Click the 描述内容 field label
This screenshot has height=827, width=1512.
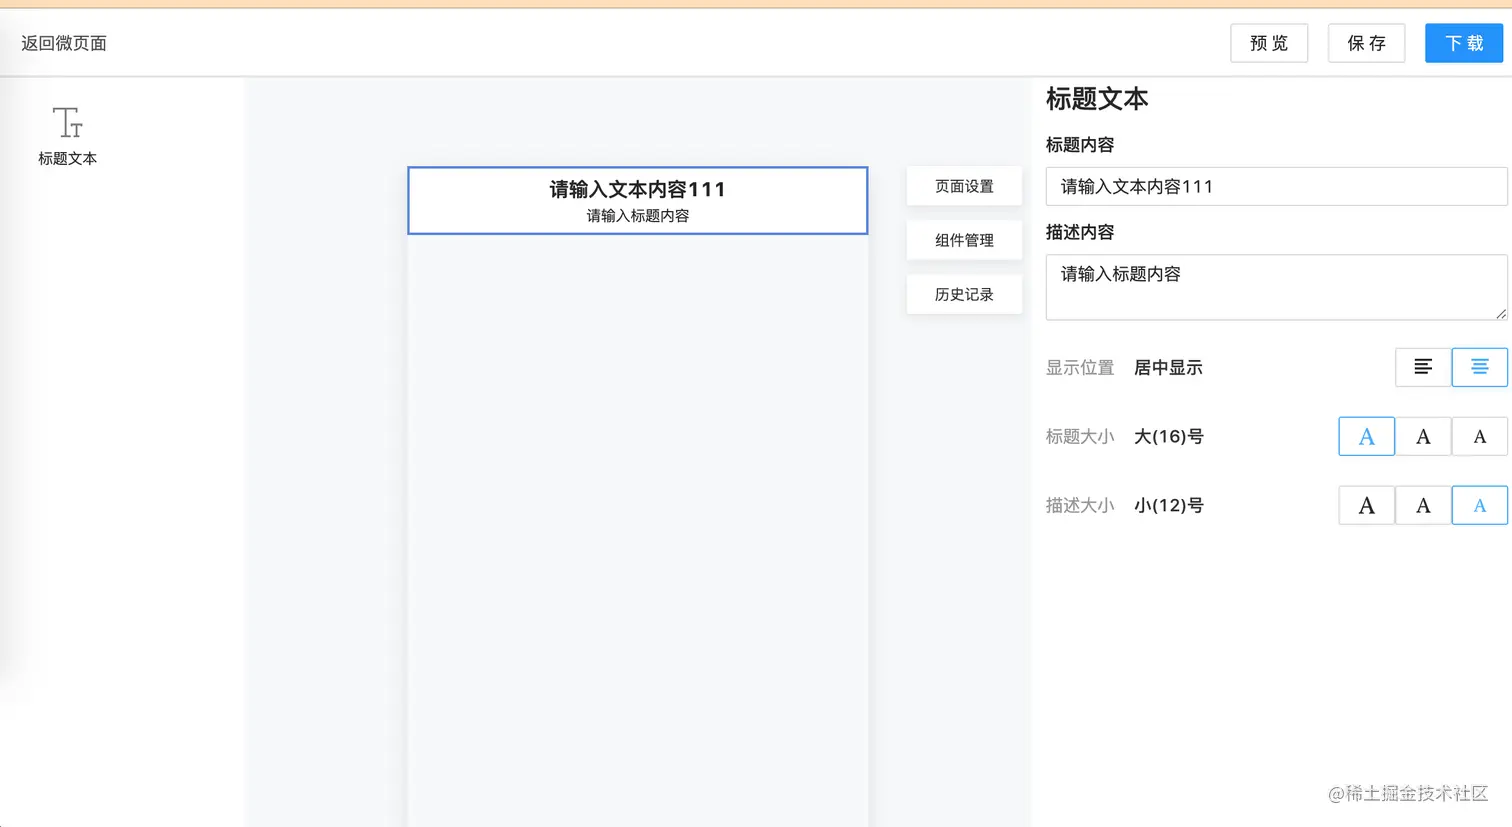pos(1080,232)
